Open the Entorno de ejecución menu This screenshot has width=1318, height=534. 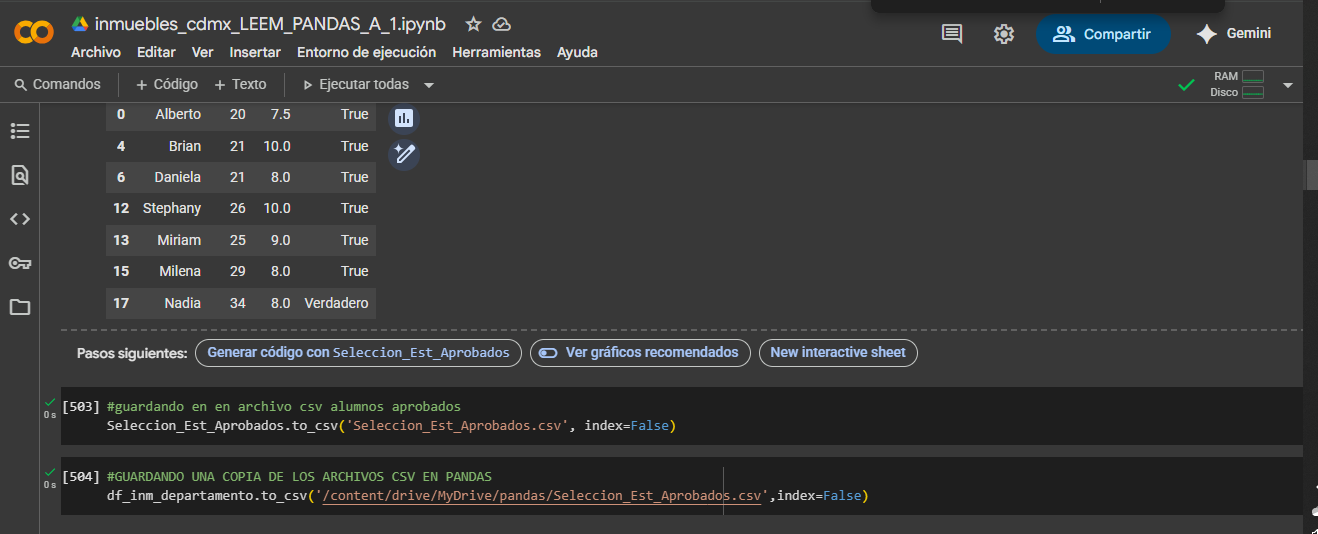click(x=367, y=52)
